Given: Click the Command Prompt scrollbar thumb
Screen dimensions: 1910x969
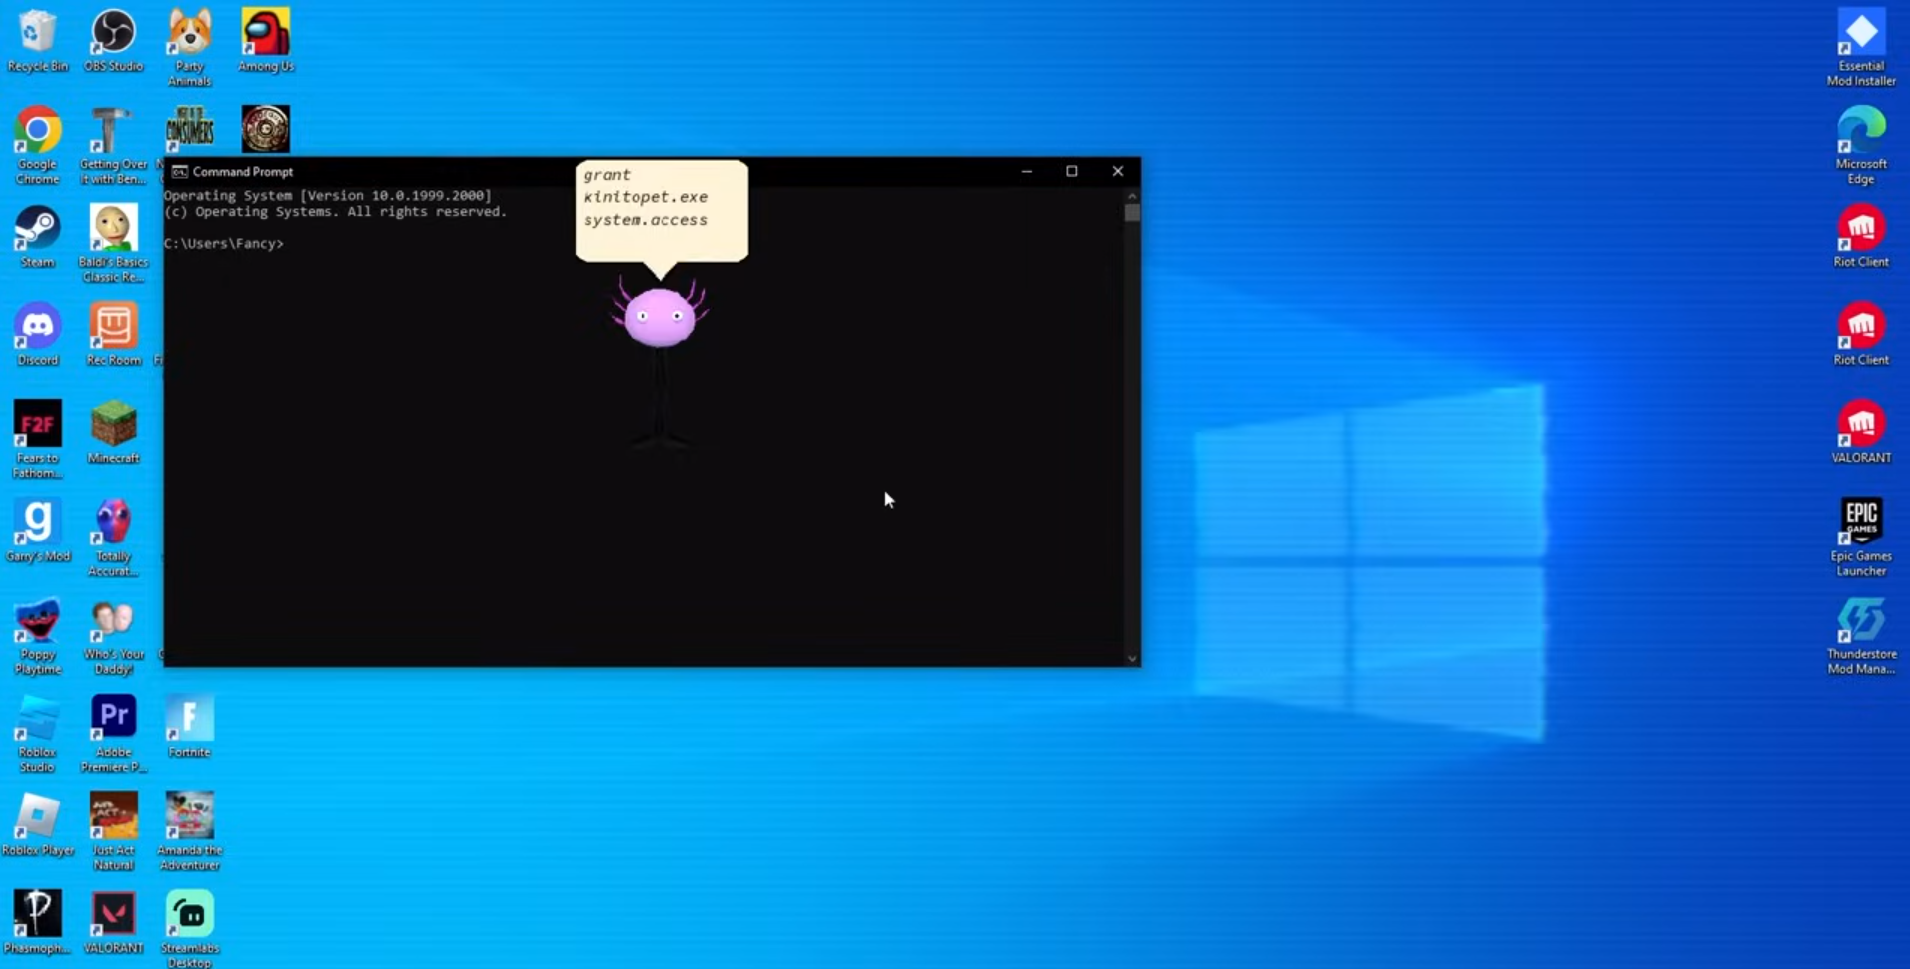Looking at the screenshot, I should tap(1132, 213).
